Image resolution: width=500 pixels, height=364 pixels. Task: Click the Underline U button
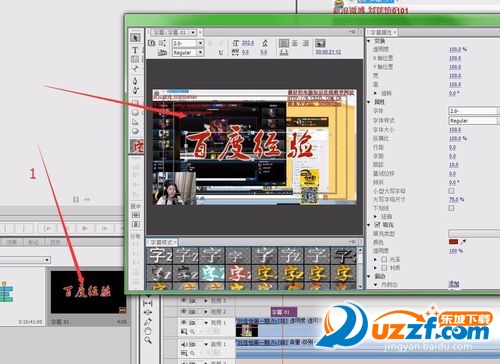click(221, 52)
